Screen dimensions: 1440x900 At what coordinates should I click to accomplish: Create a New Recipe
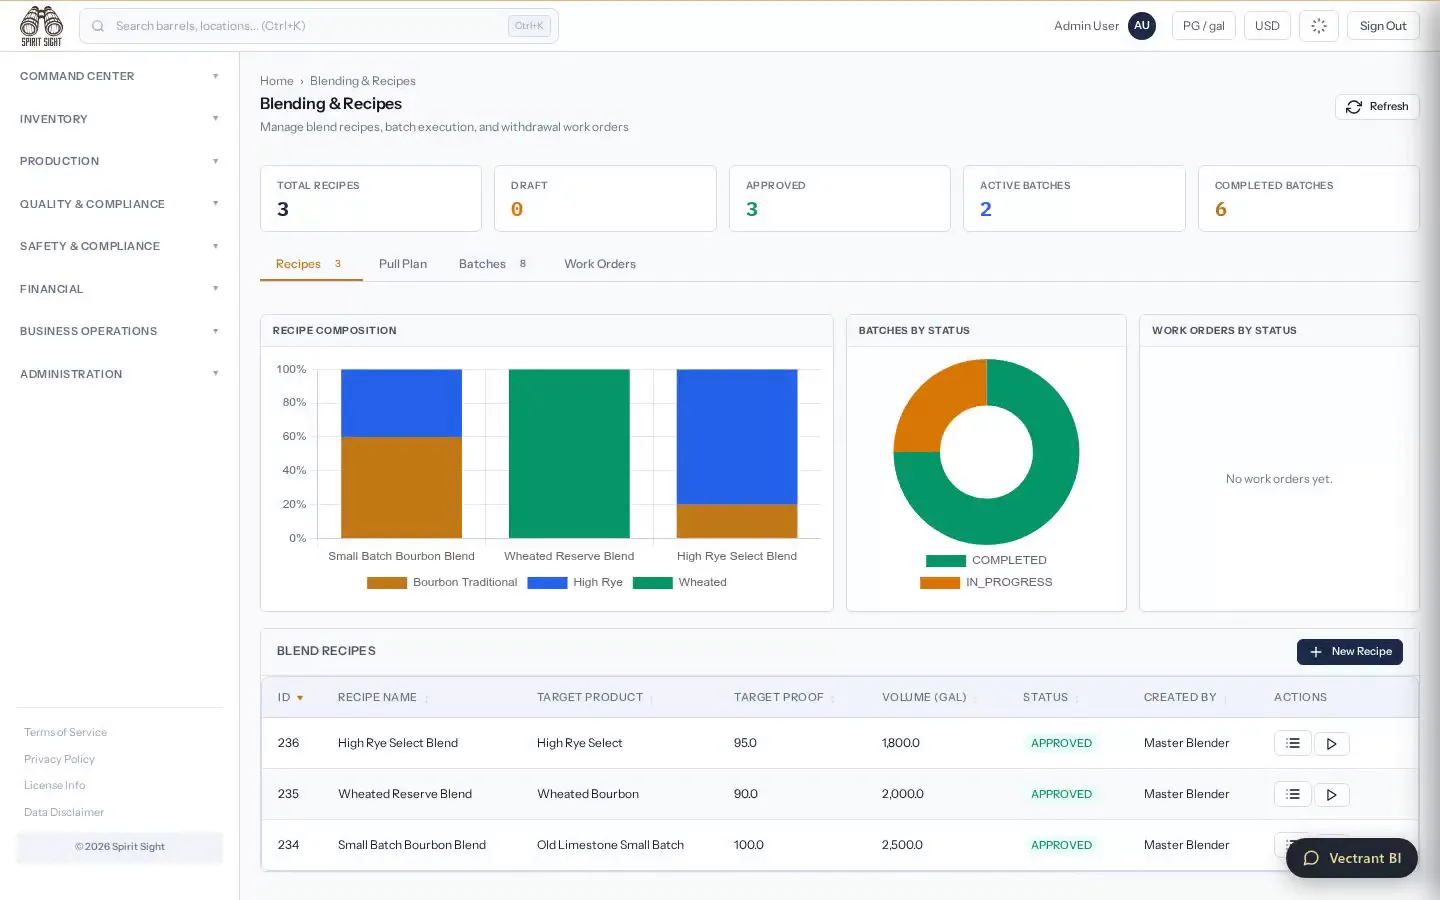click(x=1350, y=651)
